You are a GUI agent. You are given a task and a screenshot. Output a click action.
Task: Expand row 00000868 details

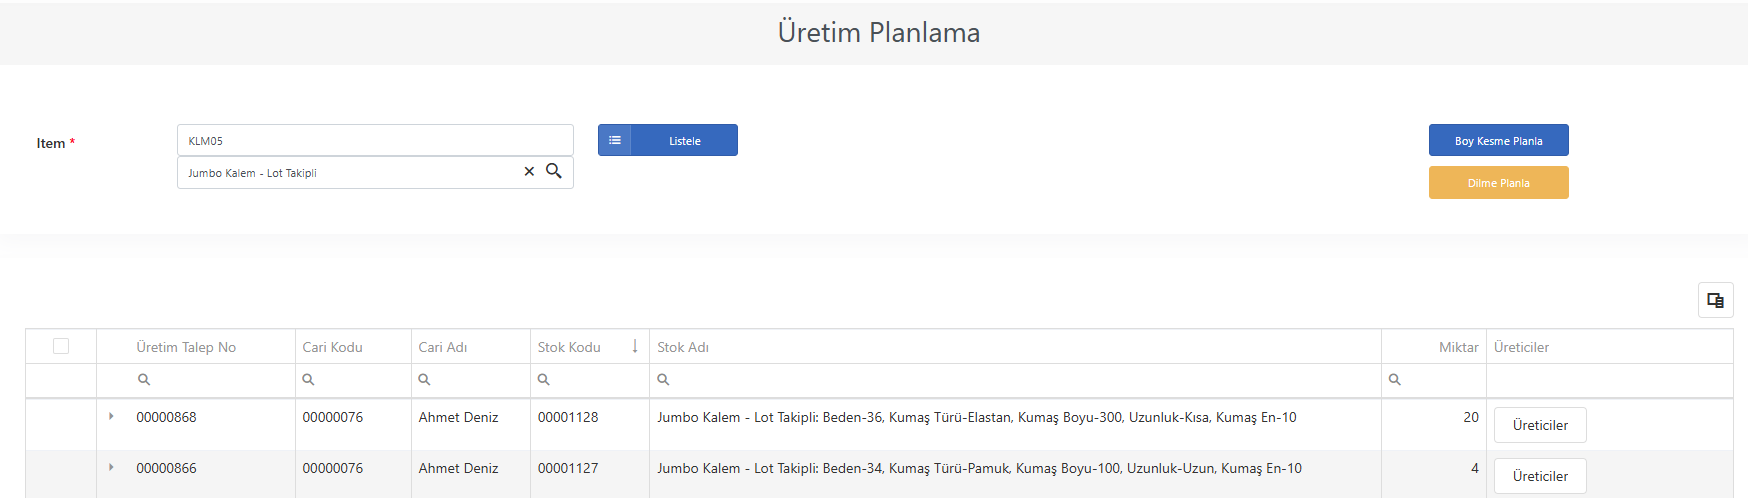pyautogui.click(x=111, y=416)
